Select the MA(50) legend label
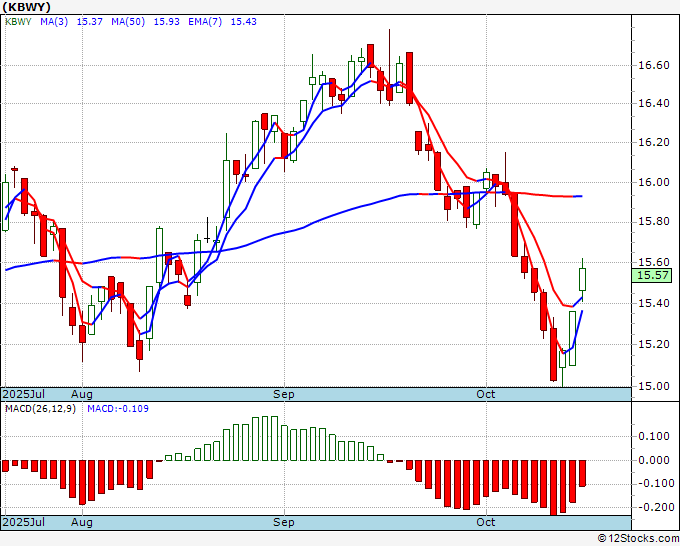The image size is (680, 546). [x=128, y=22]
